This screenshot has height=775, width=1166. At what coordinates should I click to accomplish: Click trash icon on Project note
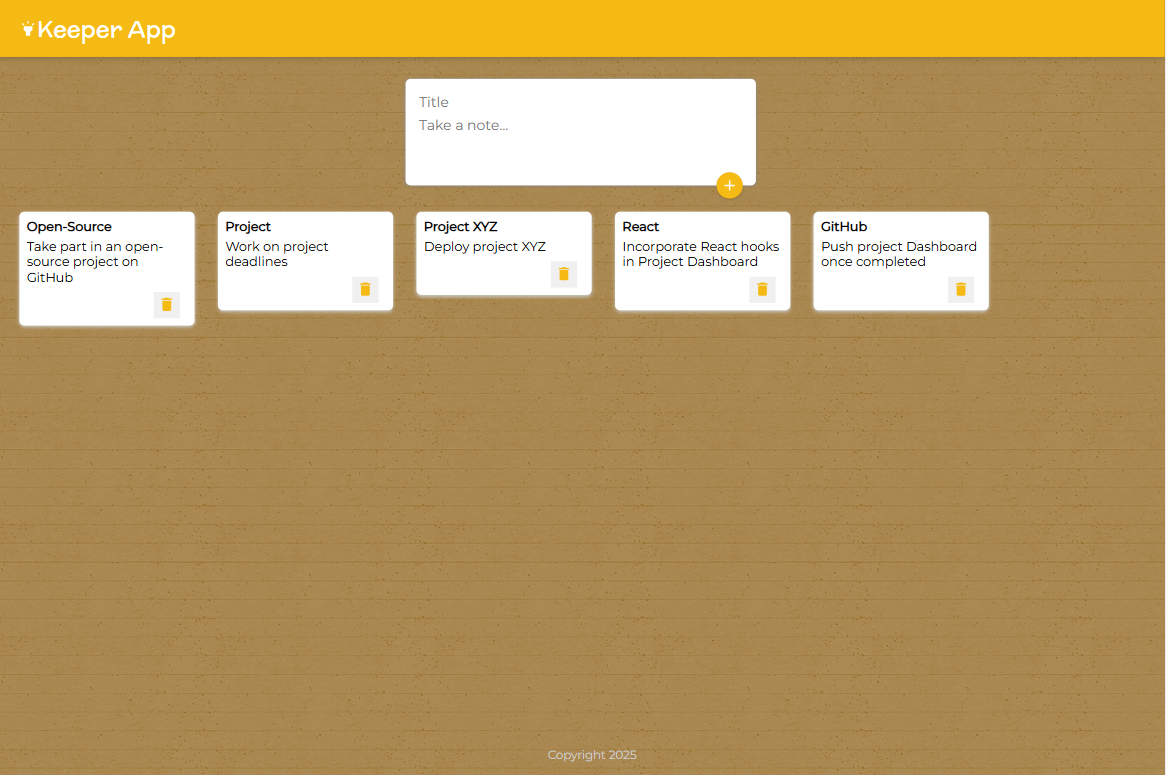[x=365, y=290]
